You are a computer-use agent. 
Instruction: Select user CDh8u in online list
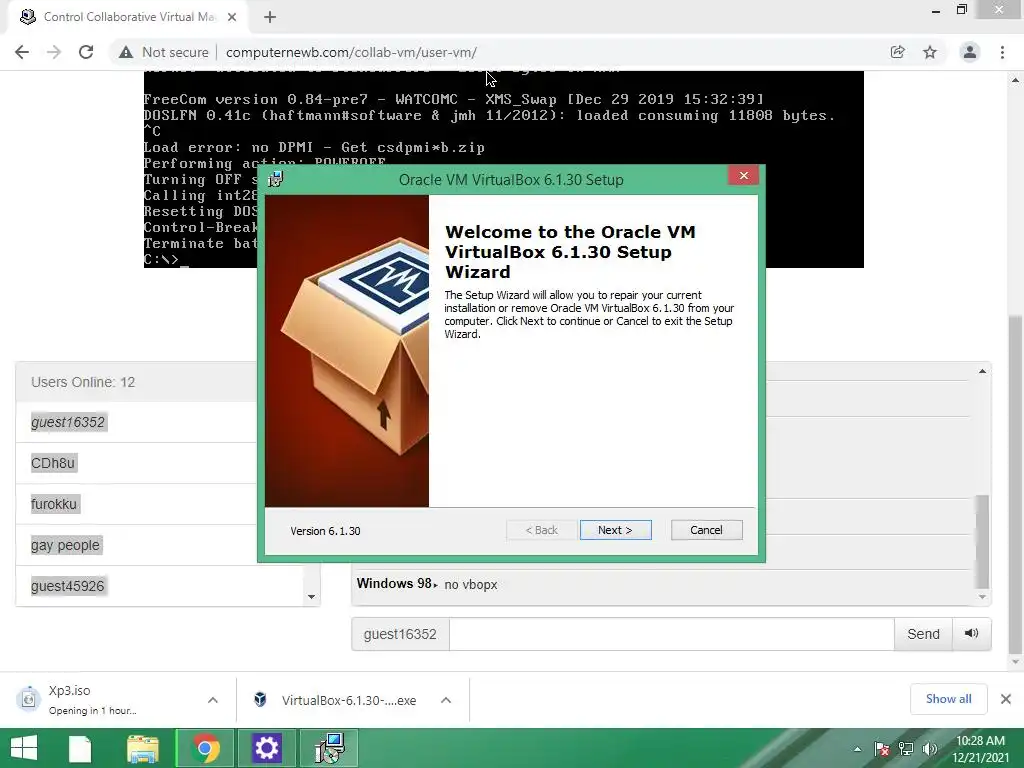pos(53,464)
